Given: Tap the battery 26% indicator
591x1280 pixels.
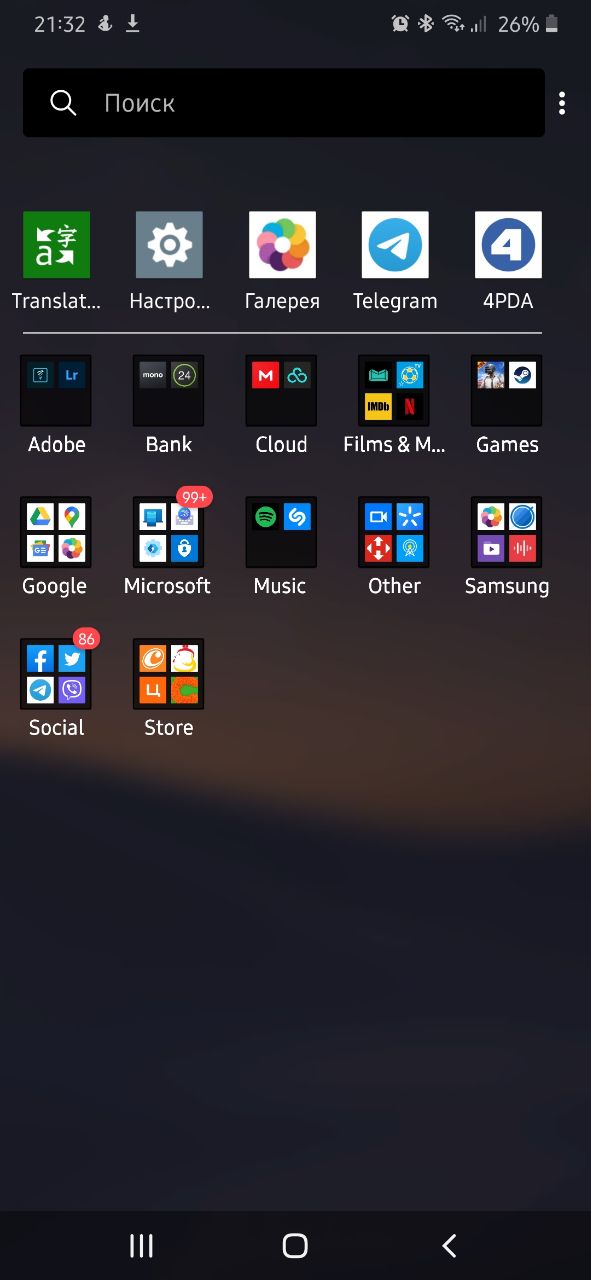Looking at the screenshot, I should pos(527,24).
